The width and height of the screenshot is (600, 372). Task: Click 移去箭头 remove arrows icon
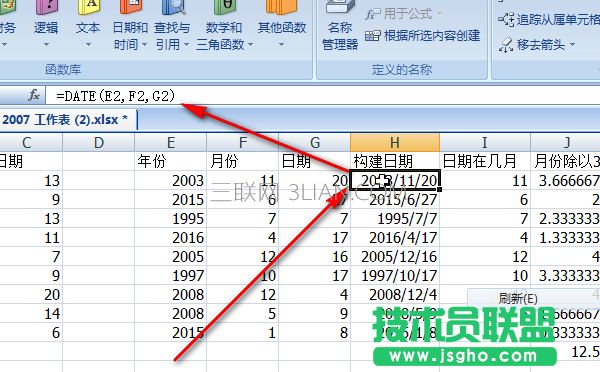[x=506, y=45]
